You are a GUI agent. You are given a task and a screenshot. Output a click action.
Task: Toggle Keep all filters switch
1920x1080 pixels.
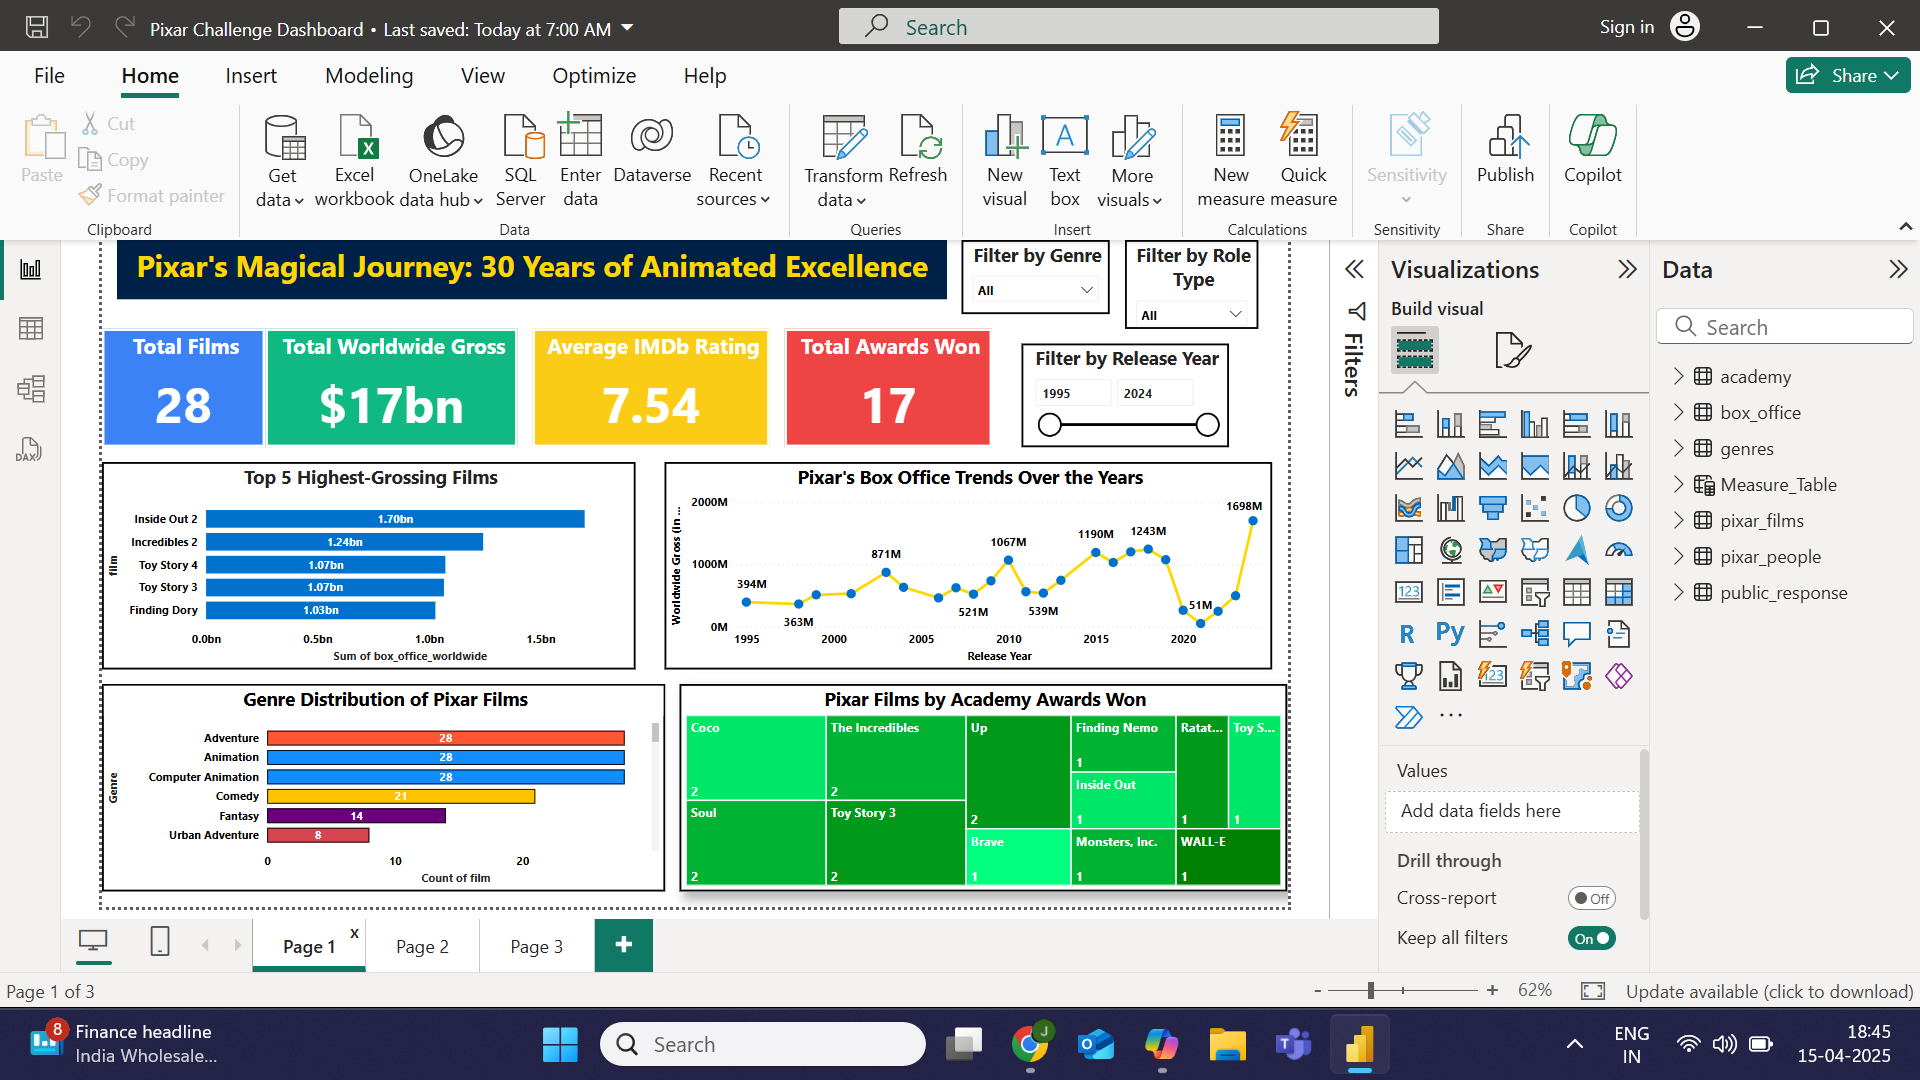point(1591,938)
